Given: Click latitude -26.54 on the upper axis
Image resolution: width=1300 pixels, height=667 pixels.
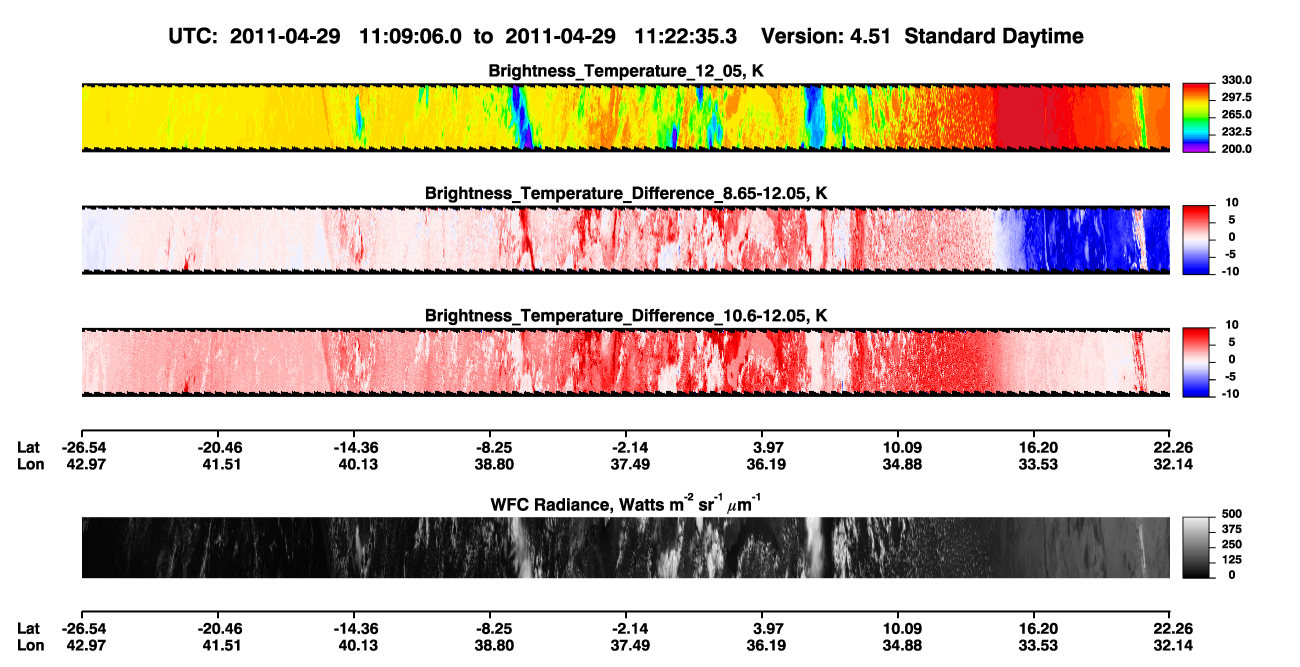Looking at the screenshot, I should (84, 447).
